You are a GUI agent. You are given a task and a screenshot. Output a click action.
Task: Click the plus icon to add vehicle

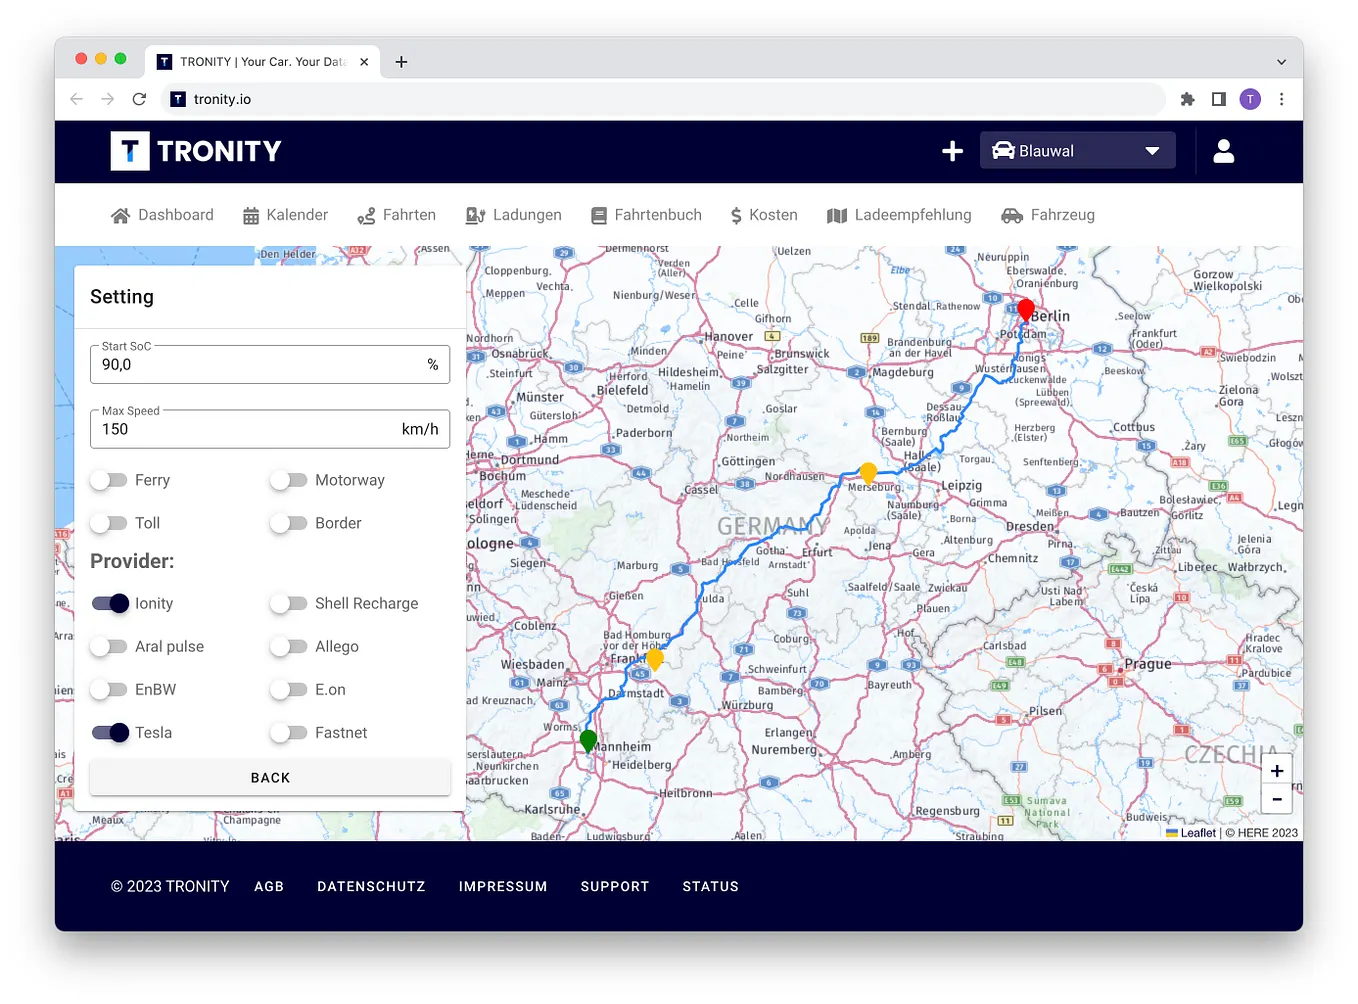952,151
